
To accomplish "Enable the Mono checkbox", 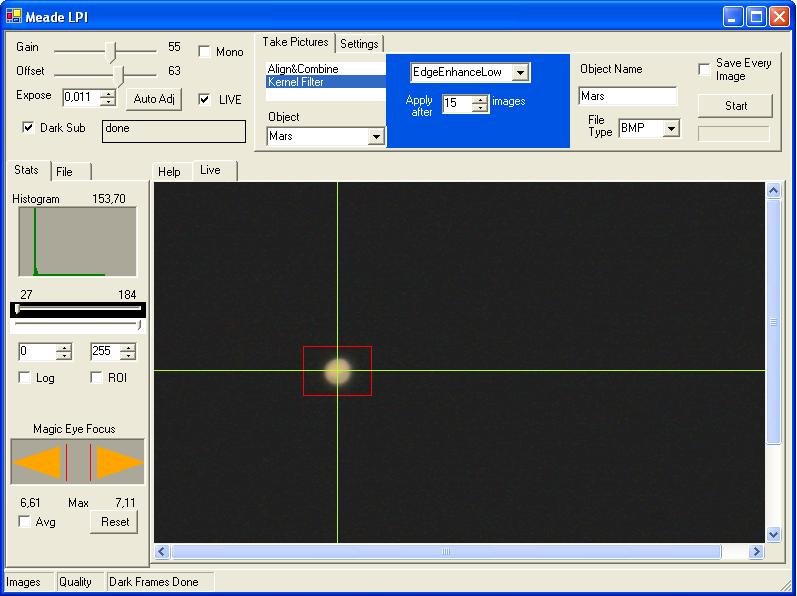I will click(205, 52).
